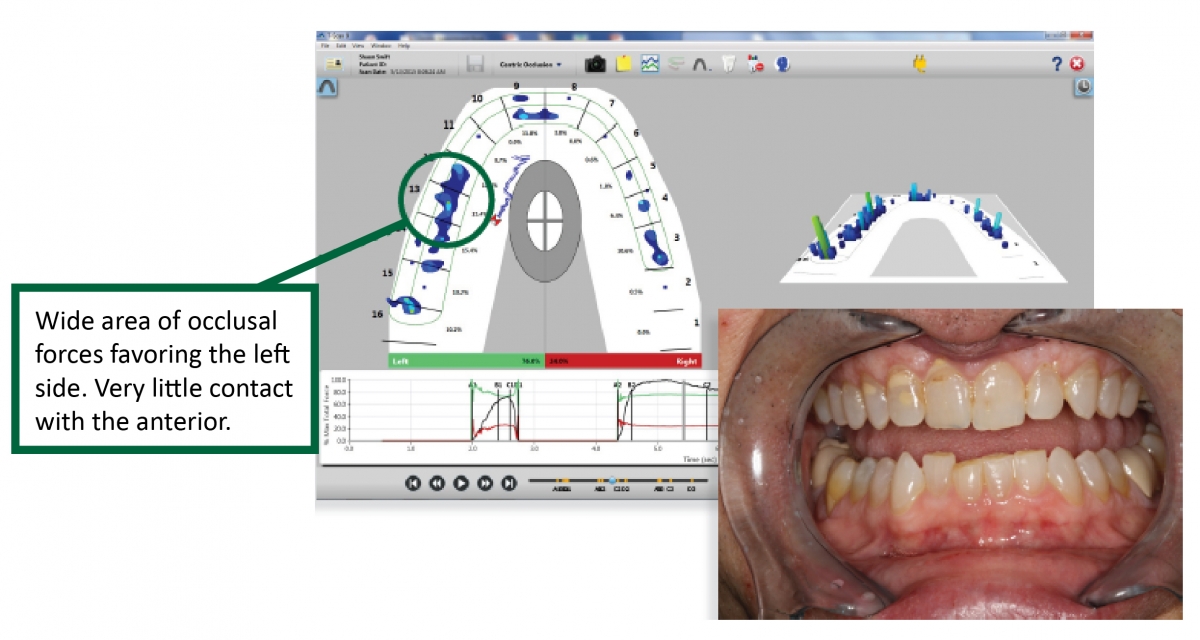Click the green Left force percentage bar
Screen dimensions: 1200x640
pyautogui.click(x=466, y=361)
